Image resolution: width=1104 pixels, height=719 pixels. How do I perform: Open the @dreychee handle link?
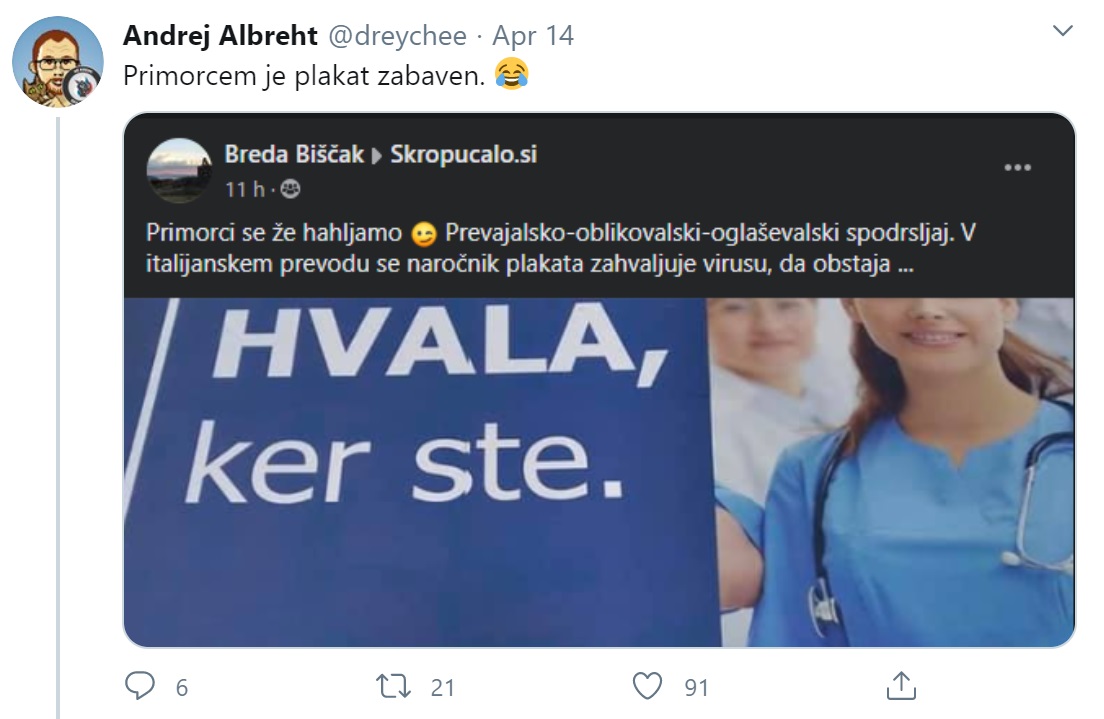398,35
